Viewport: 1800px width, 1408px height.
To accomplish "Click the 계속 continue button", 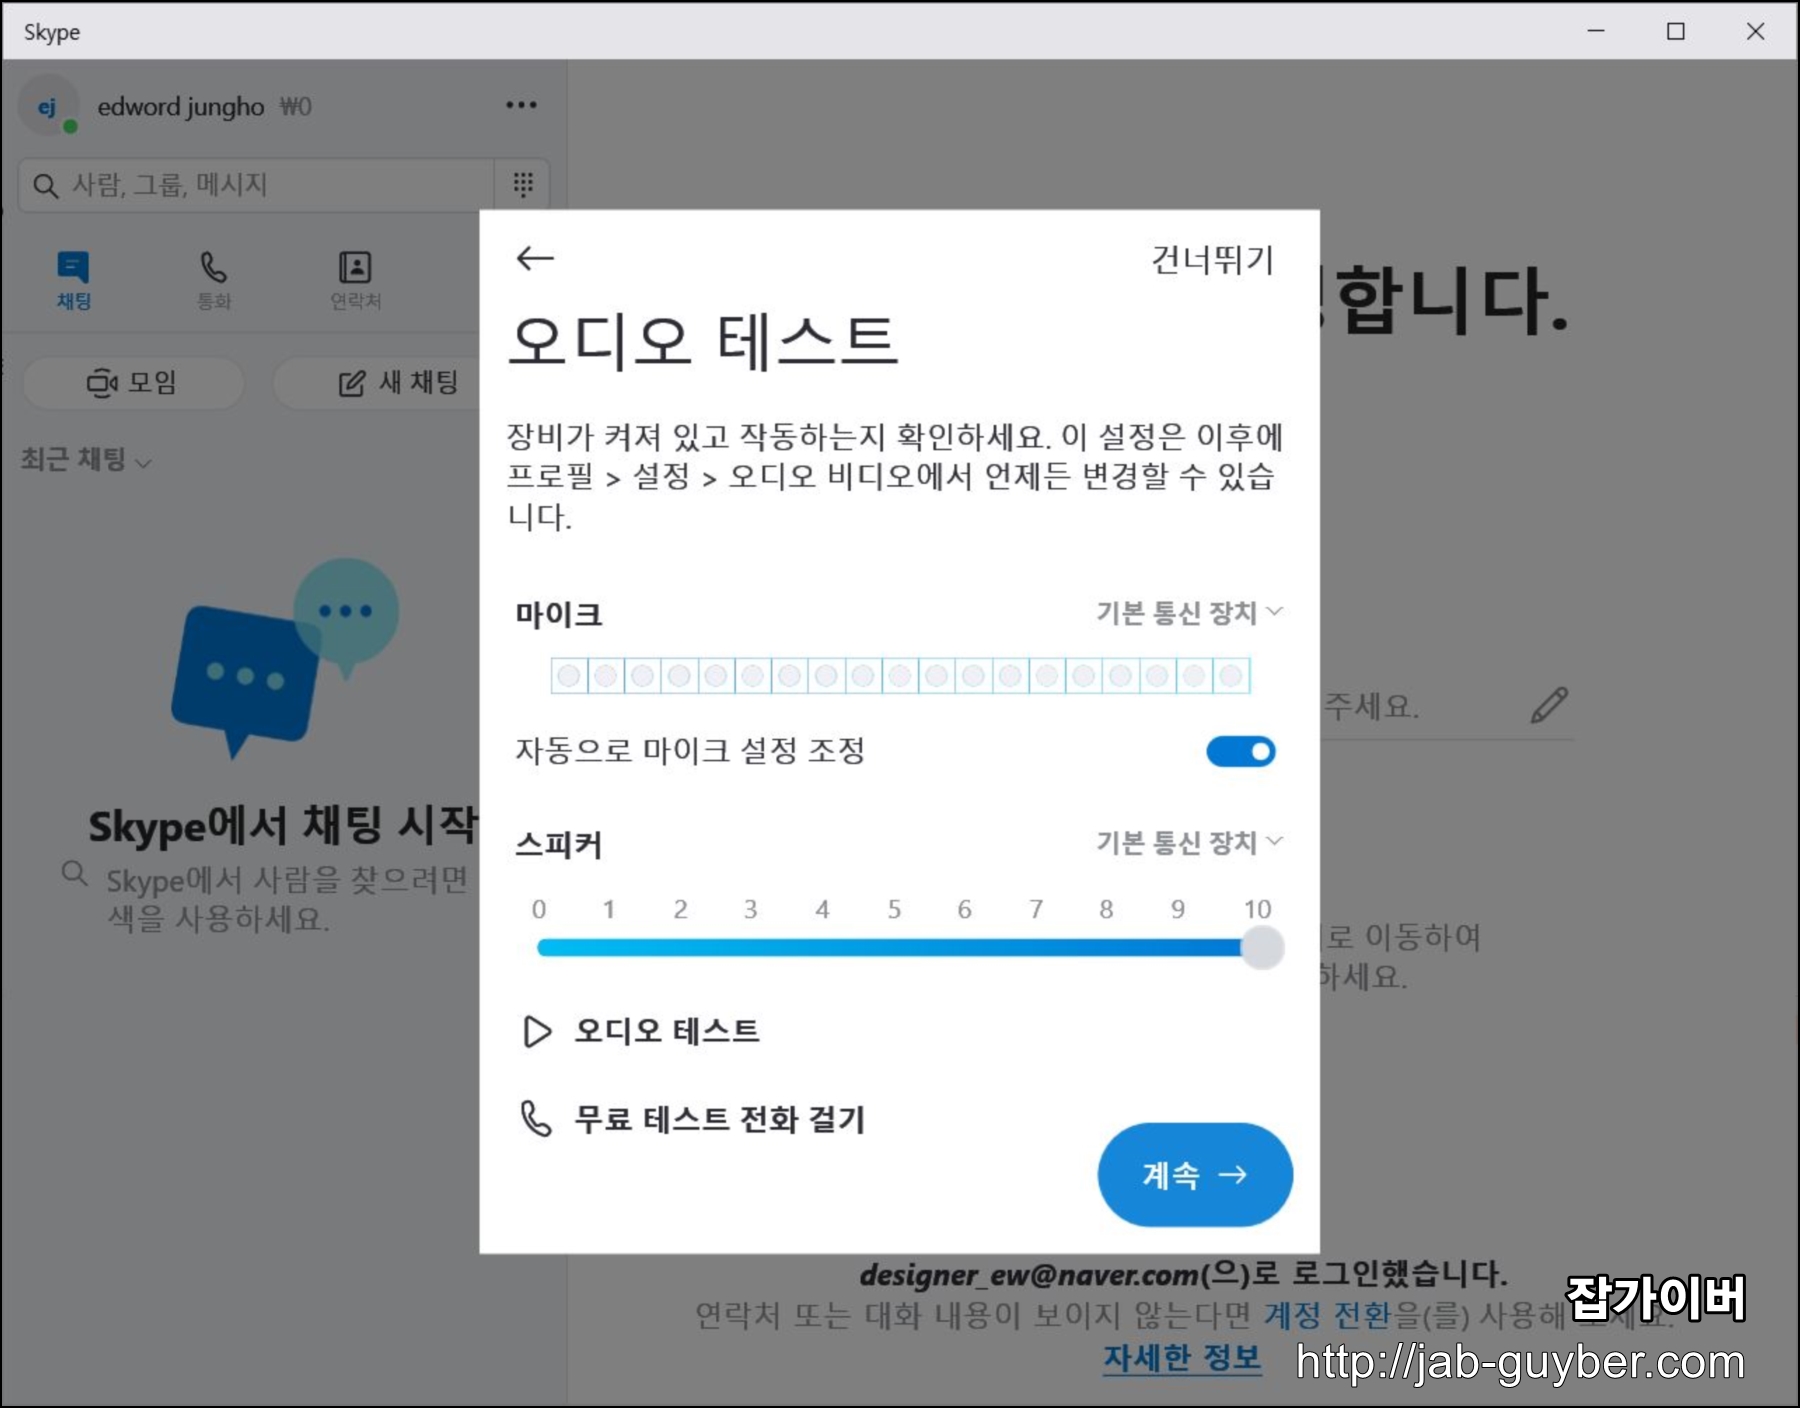I will tap(1195, 1175).
